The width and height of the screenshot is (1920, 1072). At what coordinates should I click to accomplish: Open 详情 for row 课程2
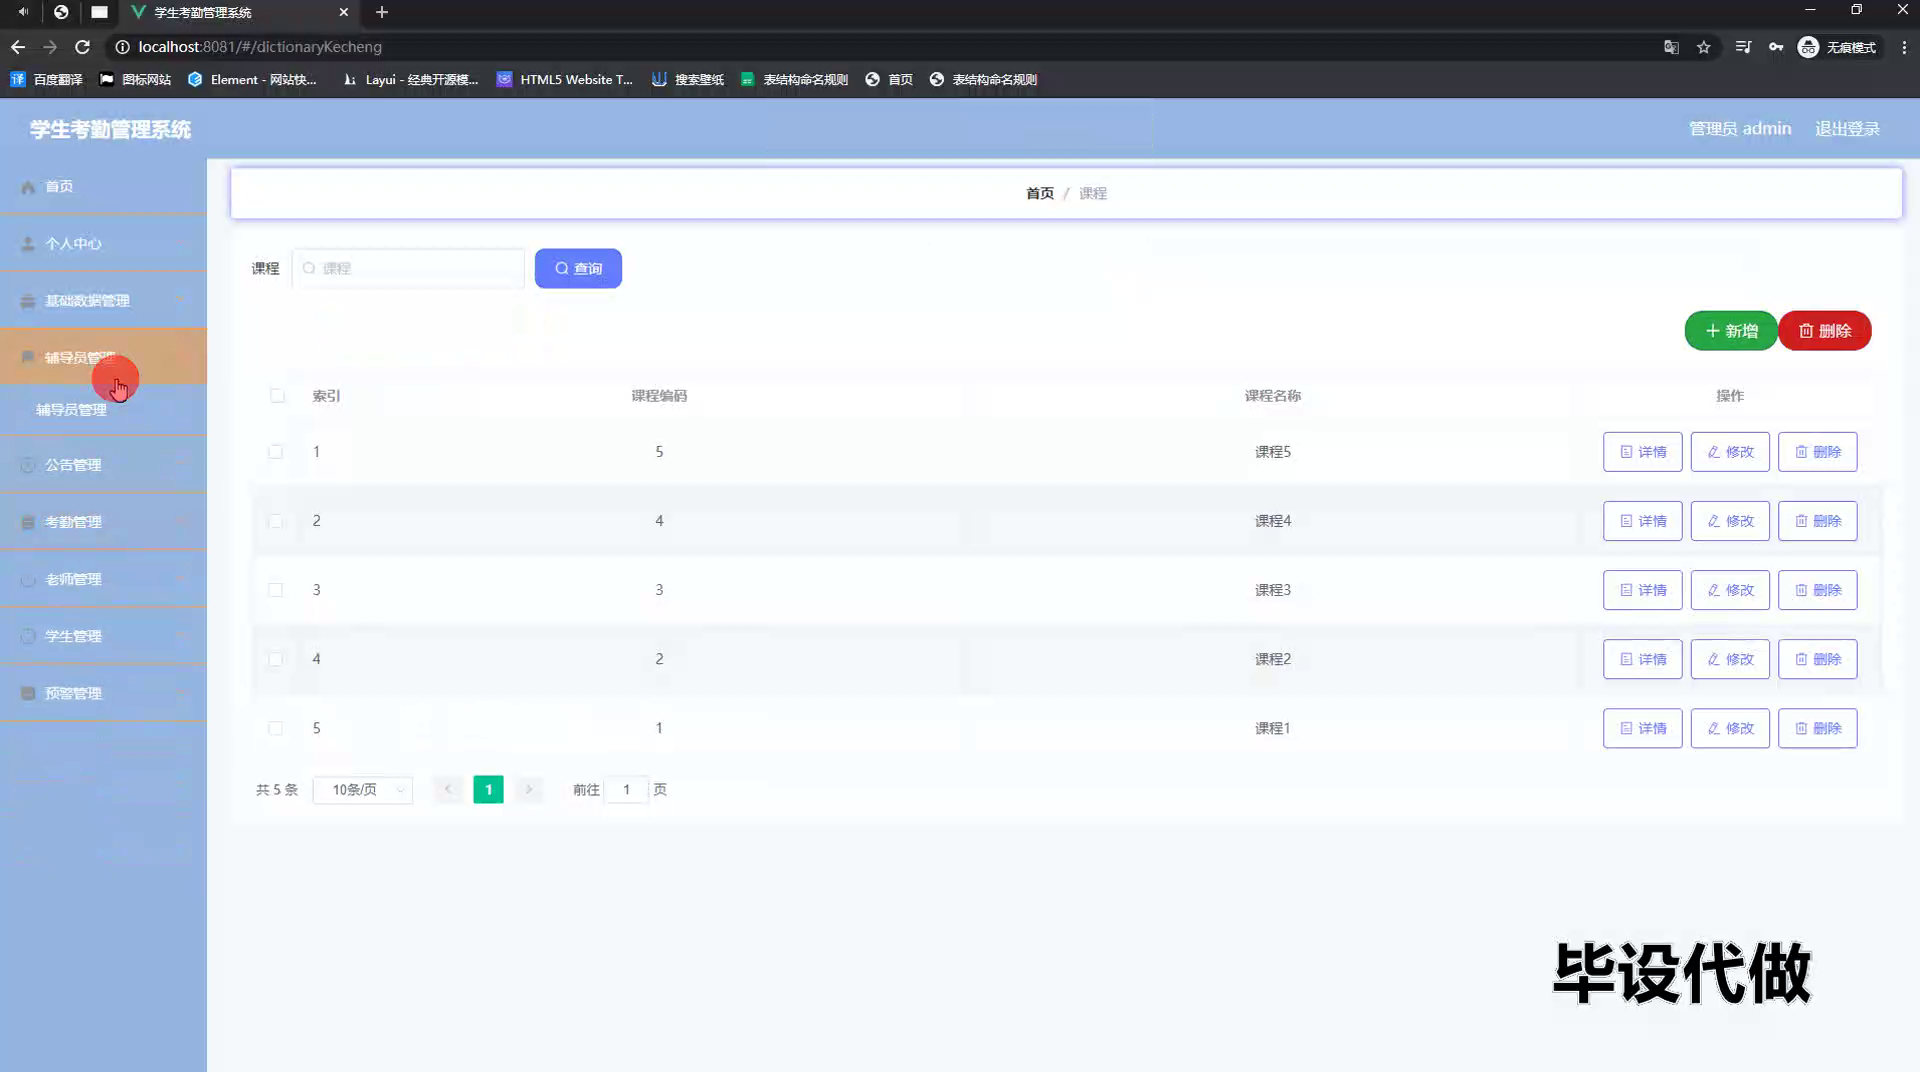(1642, 659)
